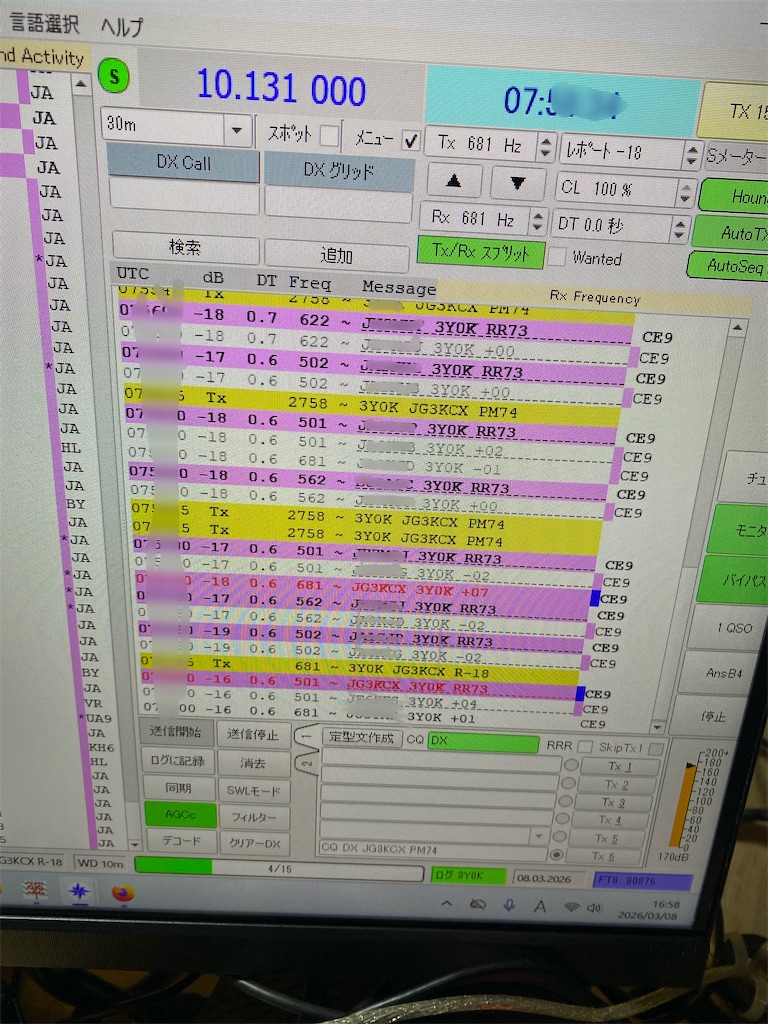Image resolution: width=768 pixels, height=1024 pixels.
Task: Switch to message tab 2
Action: point(307,762)
